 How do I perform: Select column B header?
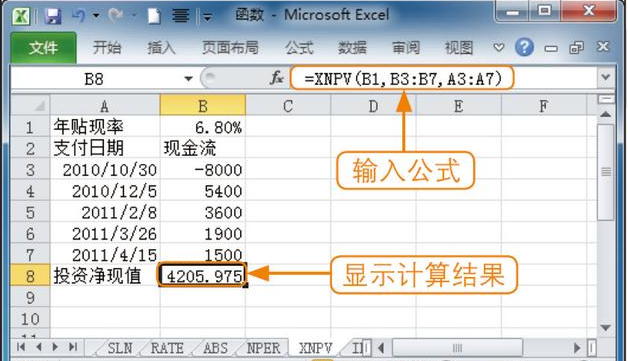coord(203,106)
